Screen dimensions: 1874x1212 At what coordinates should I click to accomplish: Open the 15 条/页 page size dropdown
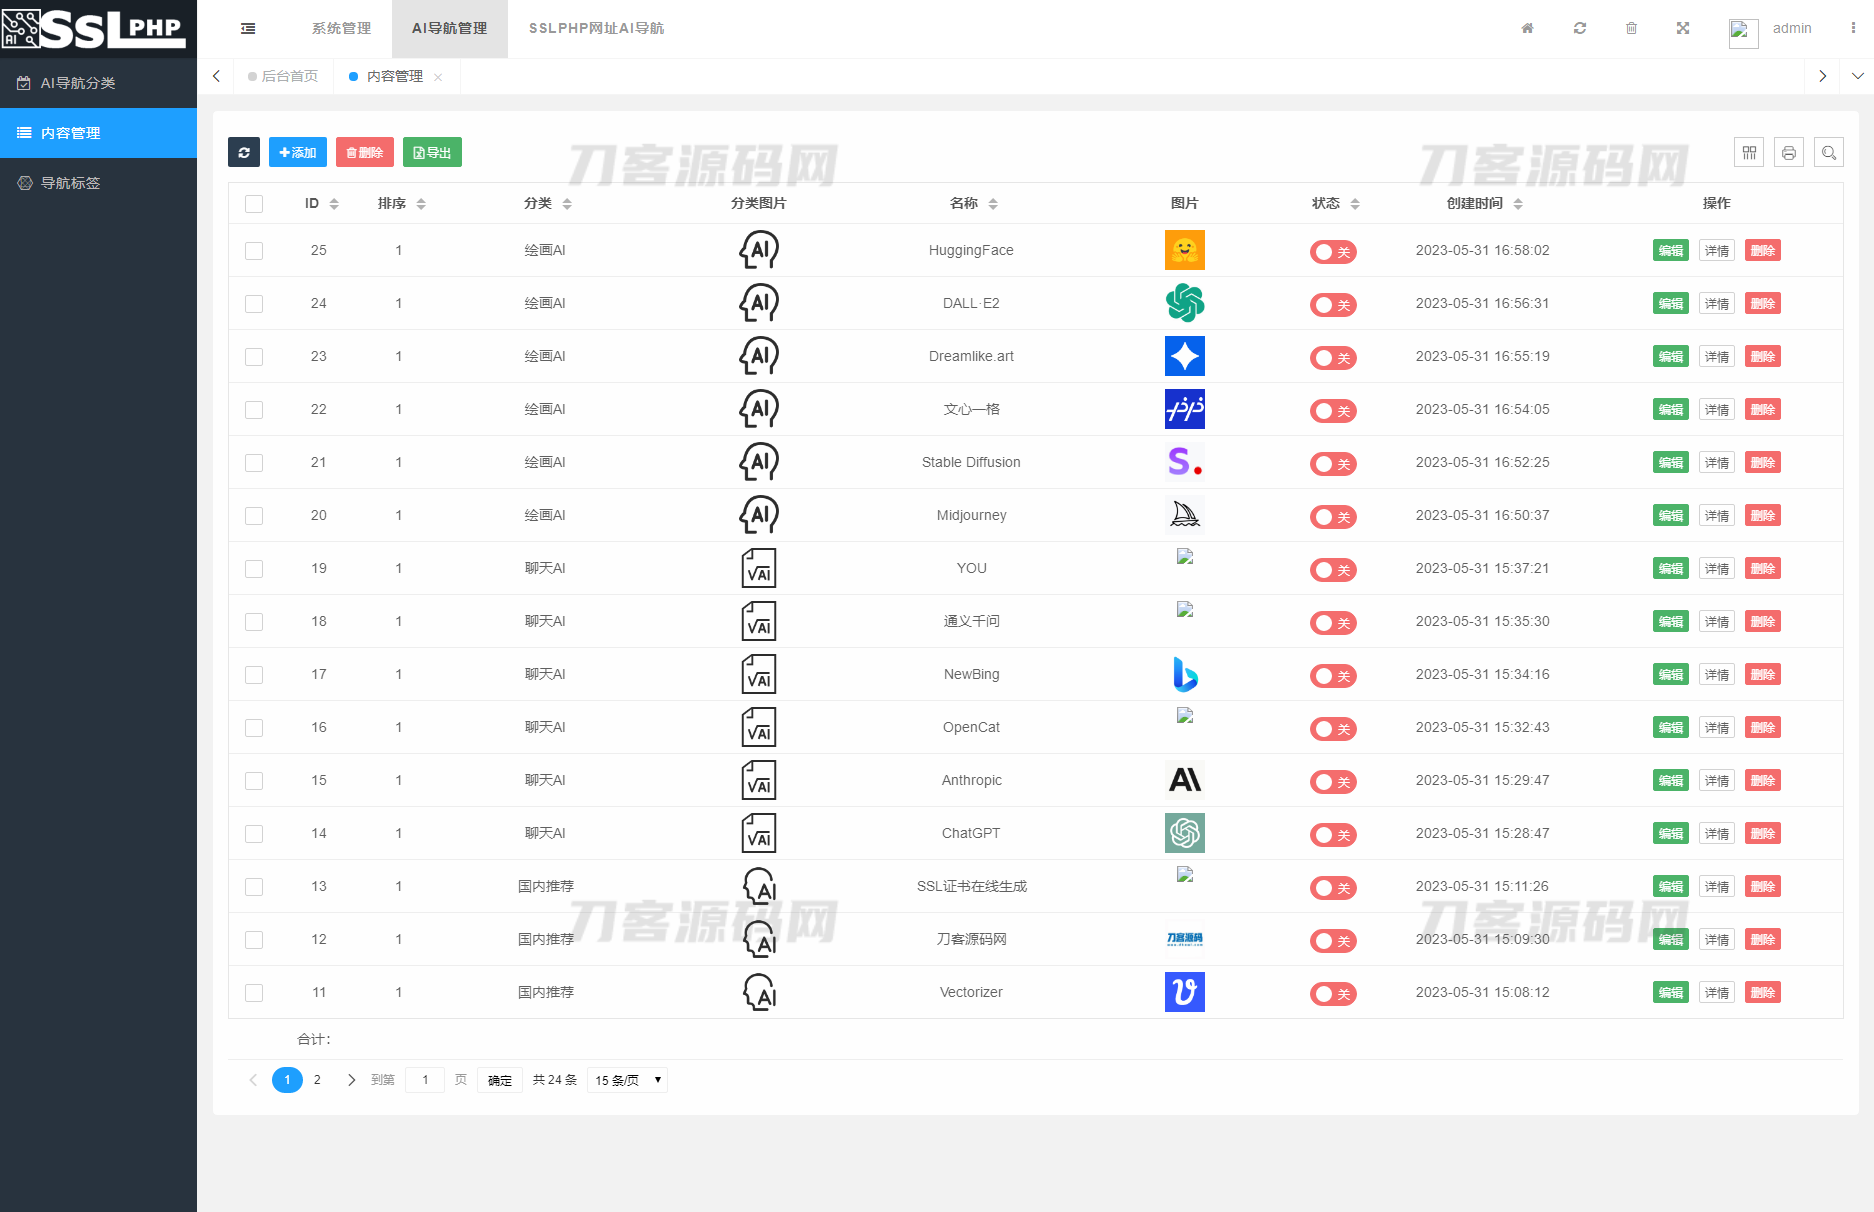tap(627, 1080)
